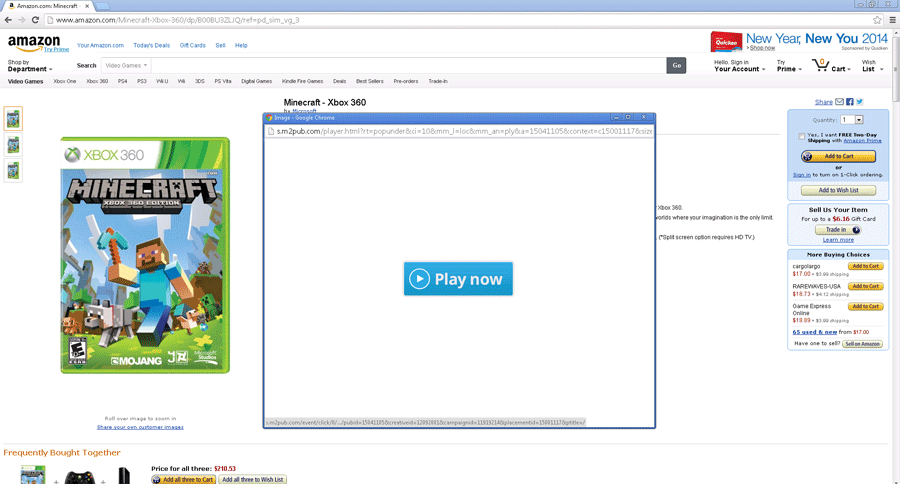Image resolution: width=900 pixels, height=484 pixels.
Task: Click the shopping cart icon
Action: pos(821,65)
